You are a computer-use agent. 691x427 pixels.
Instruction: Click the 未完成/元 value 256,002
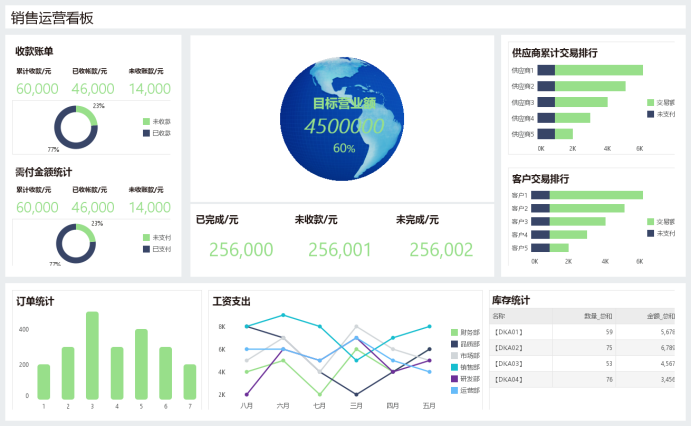pyautogui.click(x=441, y=250)
